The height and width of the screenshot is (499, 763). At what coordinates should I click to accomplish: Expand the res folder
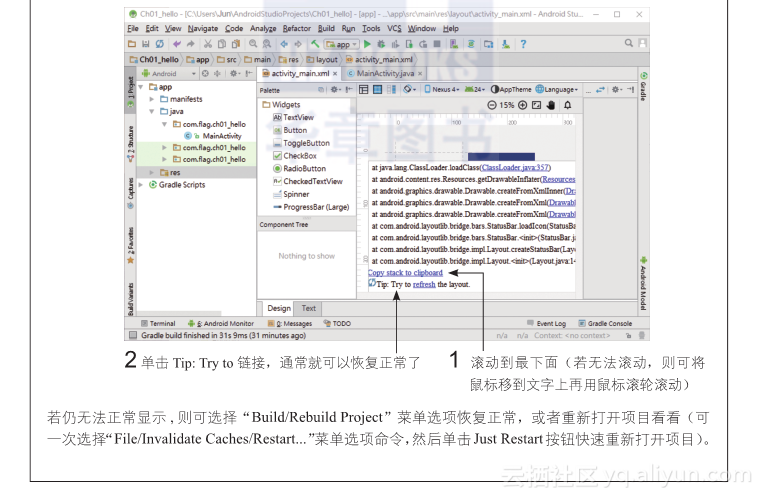click(152, 173)
